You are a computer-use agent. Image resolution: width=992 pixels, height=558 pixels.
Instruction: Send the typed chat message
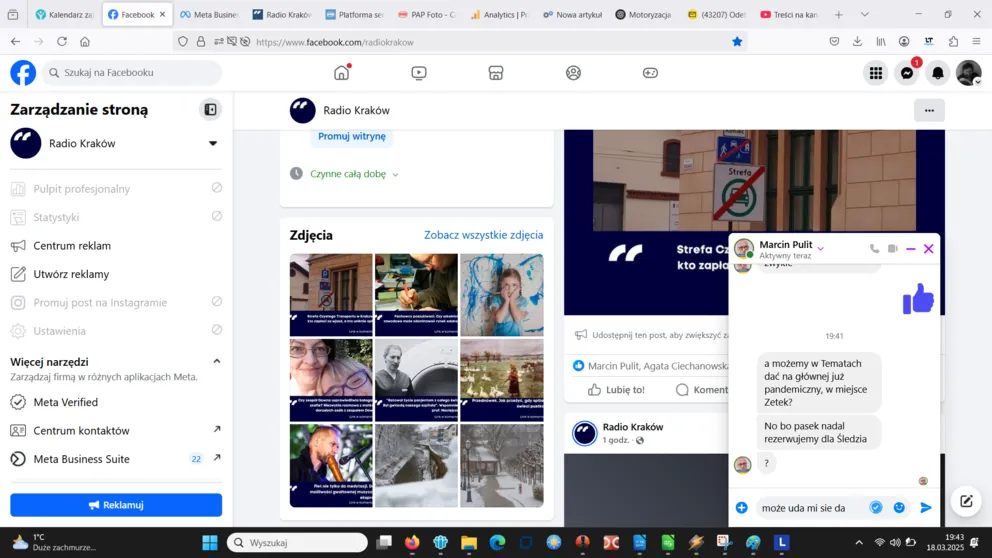pos(926,507)
